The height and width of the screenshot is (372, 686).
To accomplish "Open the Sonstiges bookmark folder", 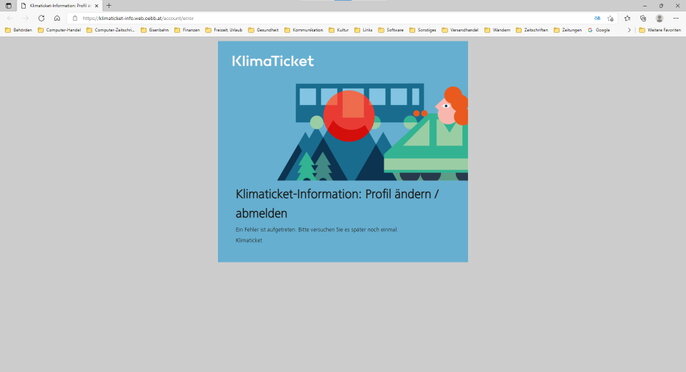I will tap(423, 30).
